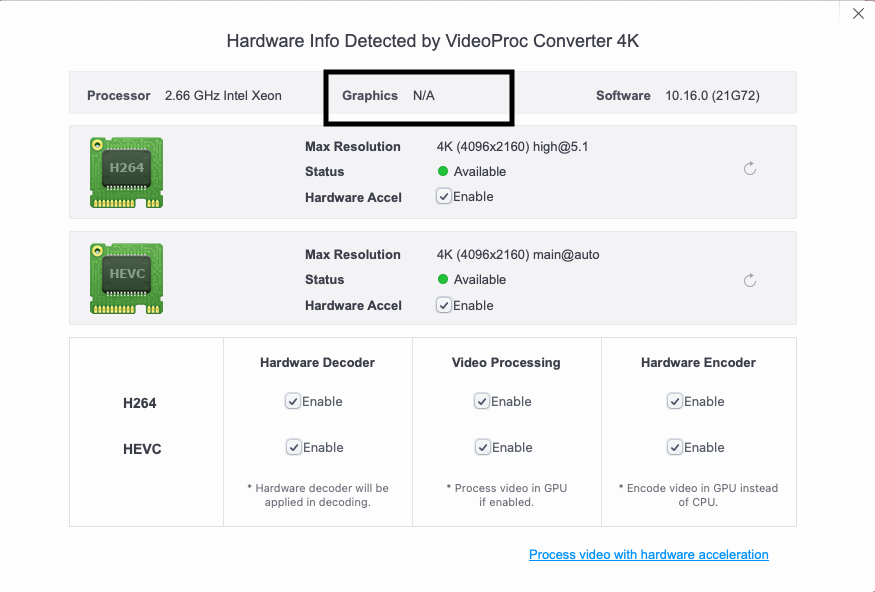875x592 pixels.
Task: Click note 'Hardware decoder will be applied in decoding'
Action: [318, 495]
